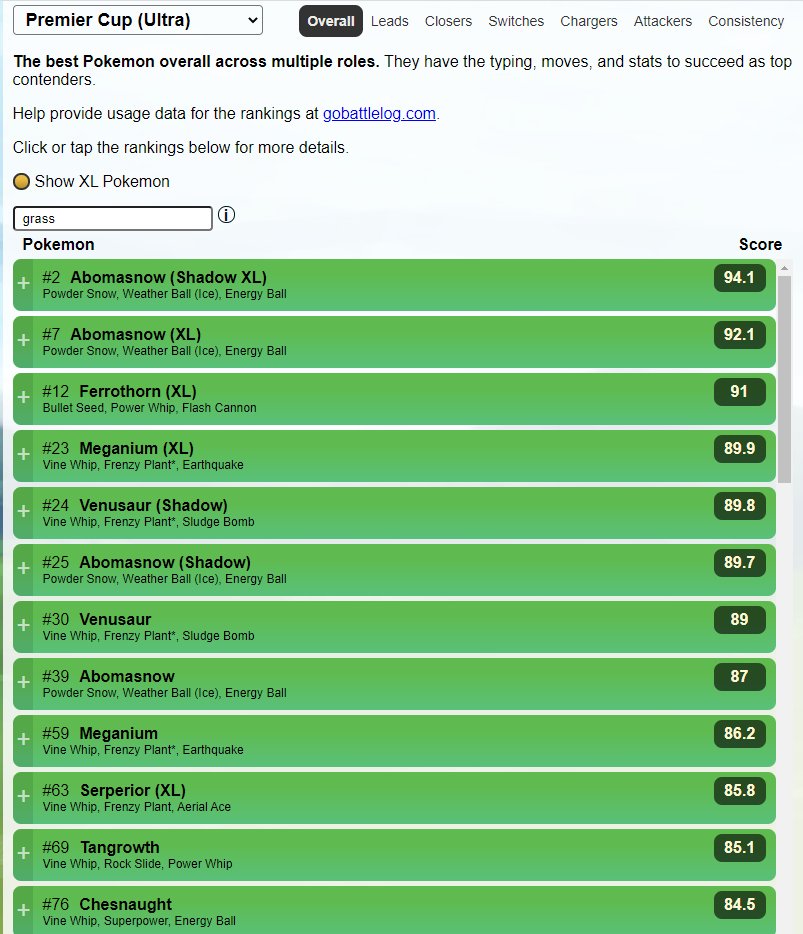The image size is (803, 934).
Task: Click the Pokemon column header
Action: 58,245
